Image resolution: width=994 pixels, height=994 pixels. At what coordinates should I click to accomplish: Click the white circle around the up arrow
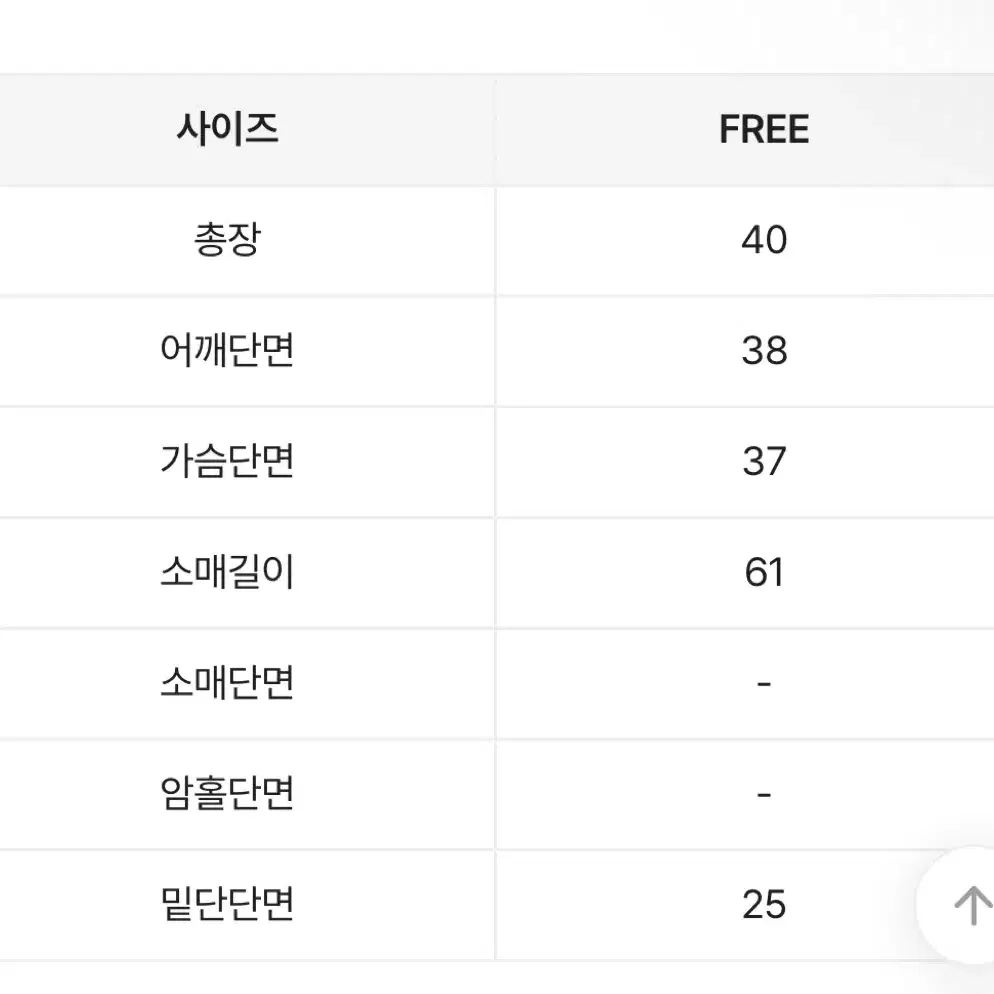coord(956,906)
